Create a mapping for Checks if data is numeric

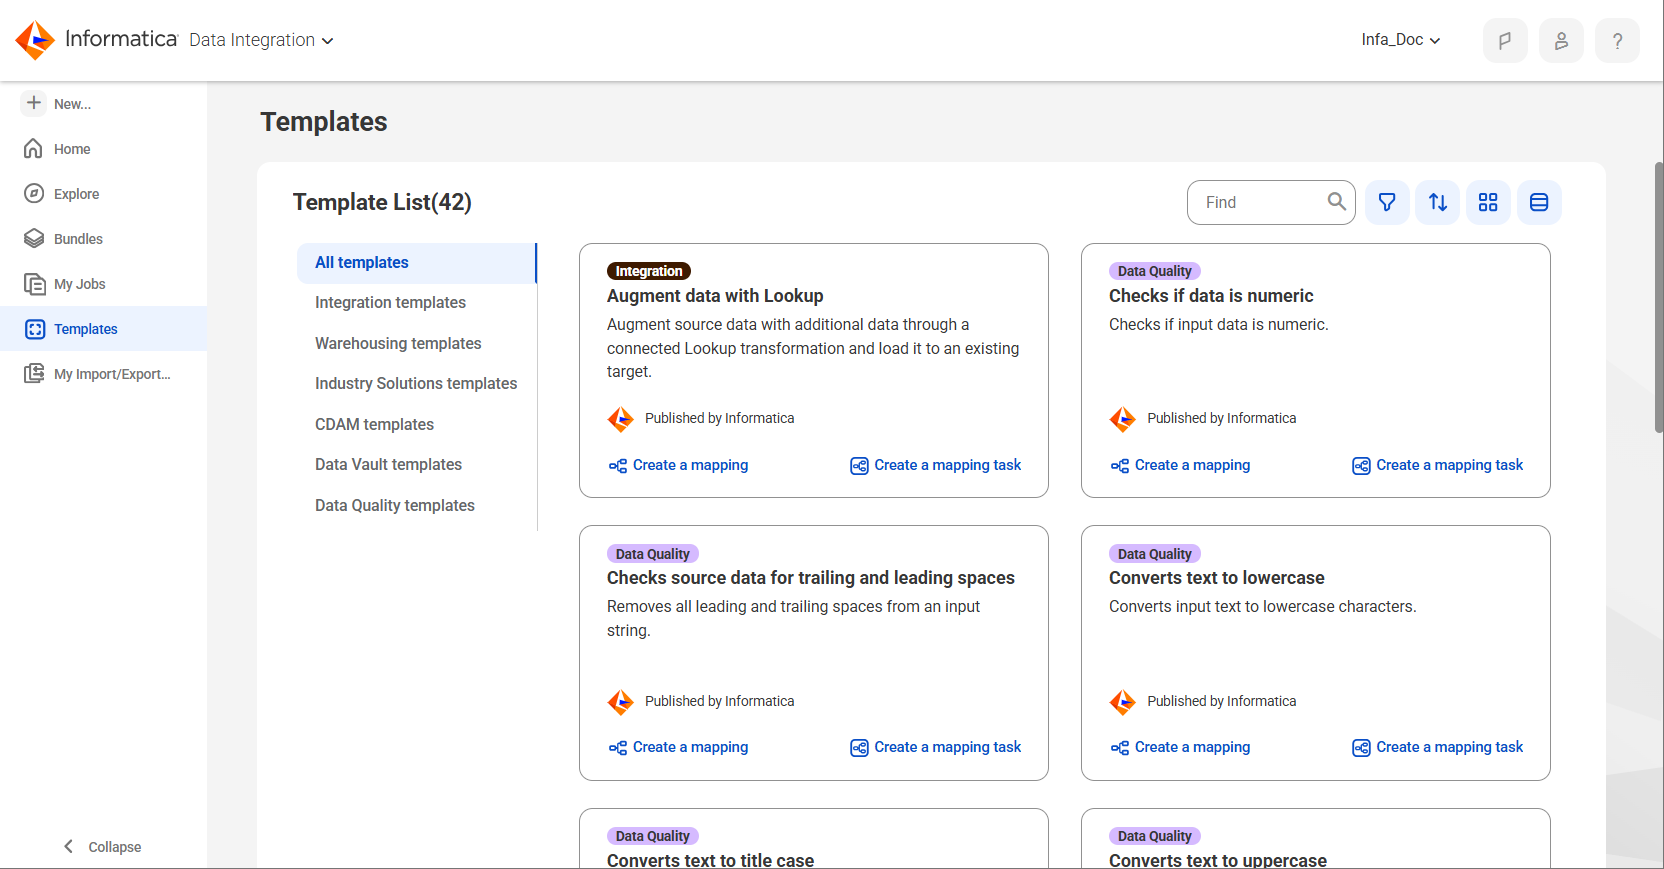point(1180,465)
